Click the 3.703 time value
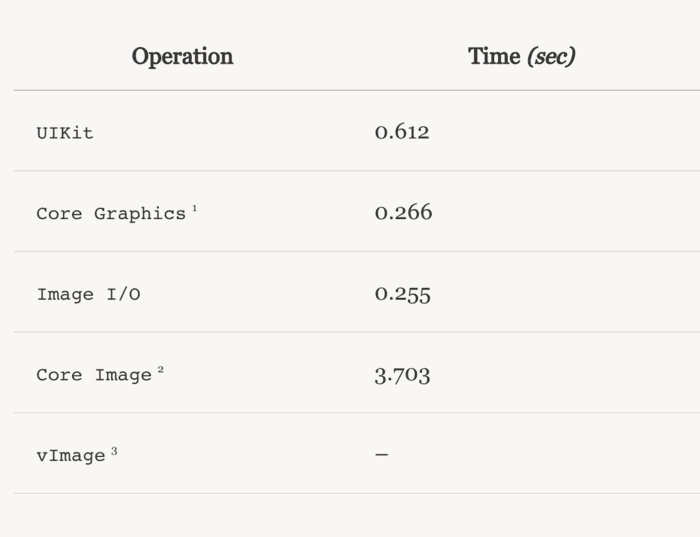This screenshot has height=537, width=700. click(402, 375)
